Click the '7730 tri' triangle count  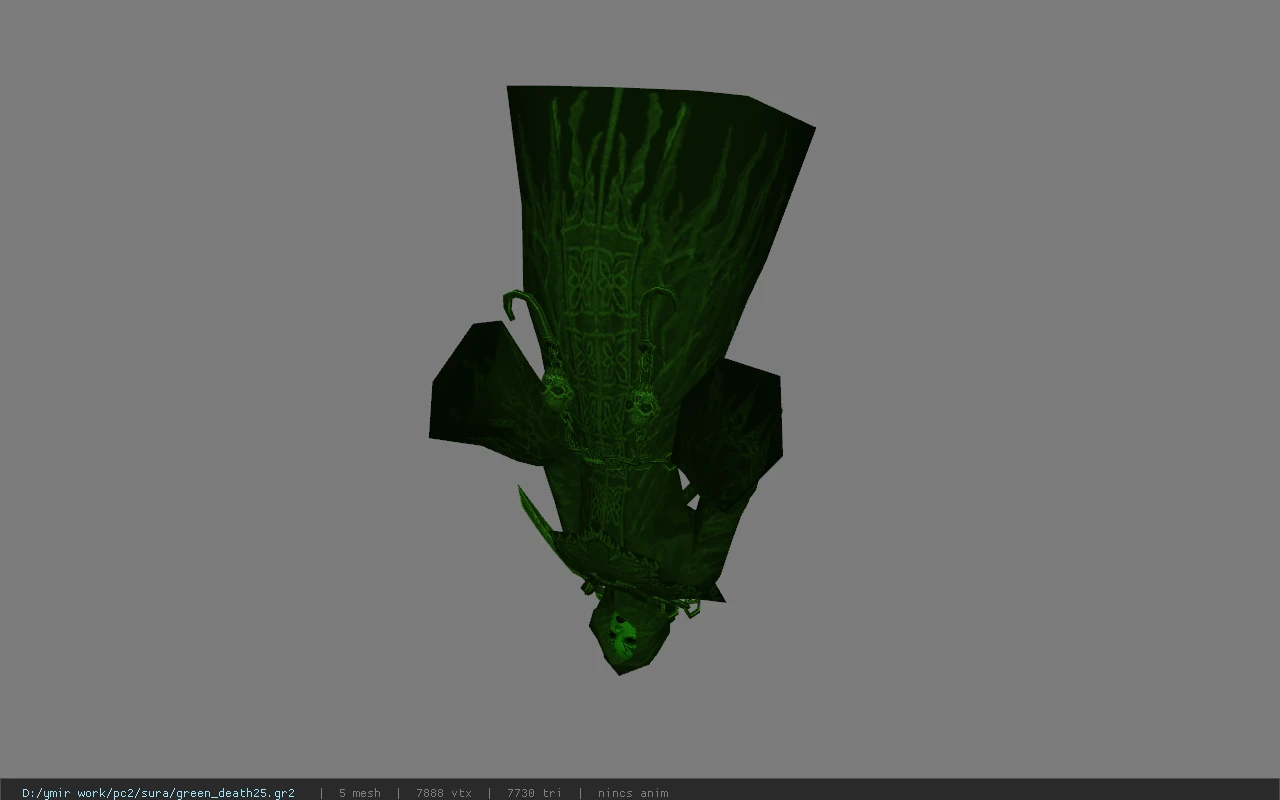point(534,793)
